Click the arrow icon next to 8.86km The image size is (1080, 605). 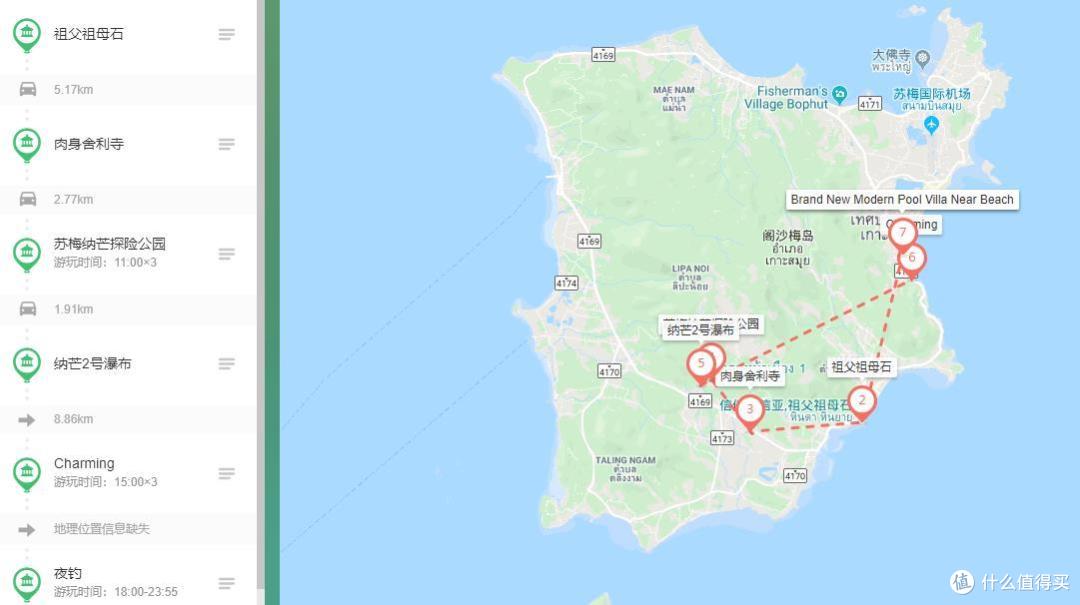27,419
